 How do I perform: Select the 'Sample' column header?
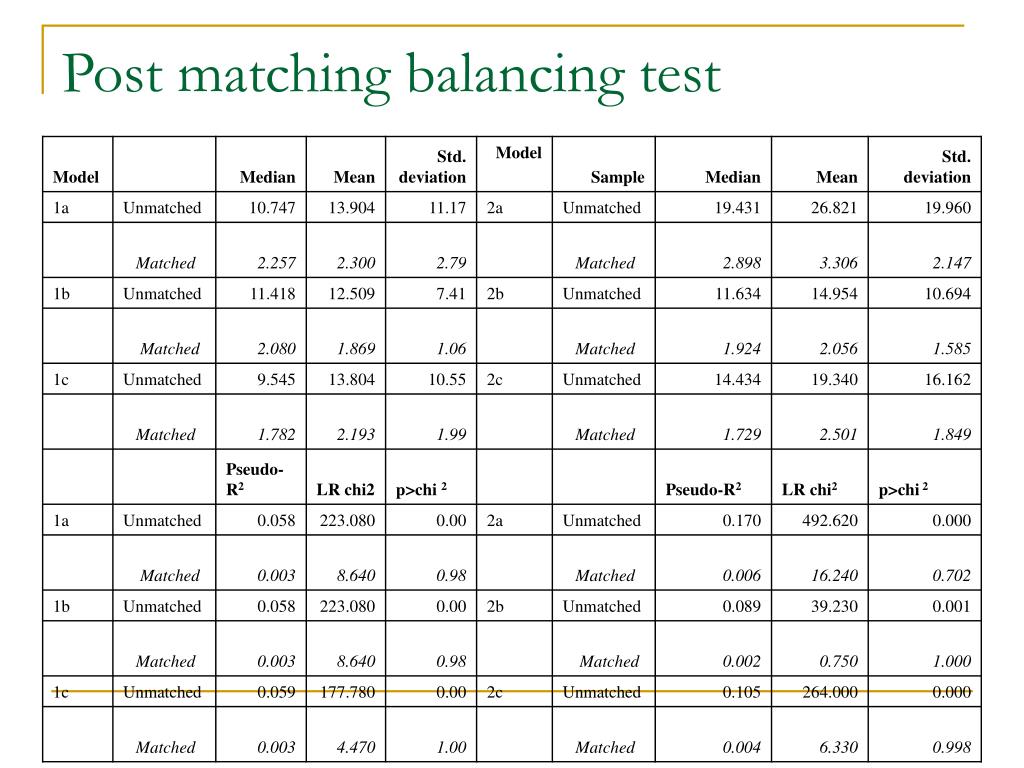click(x=617, y=177)
